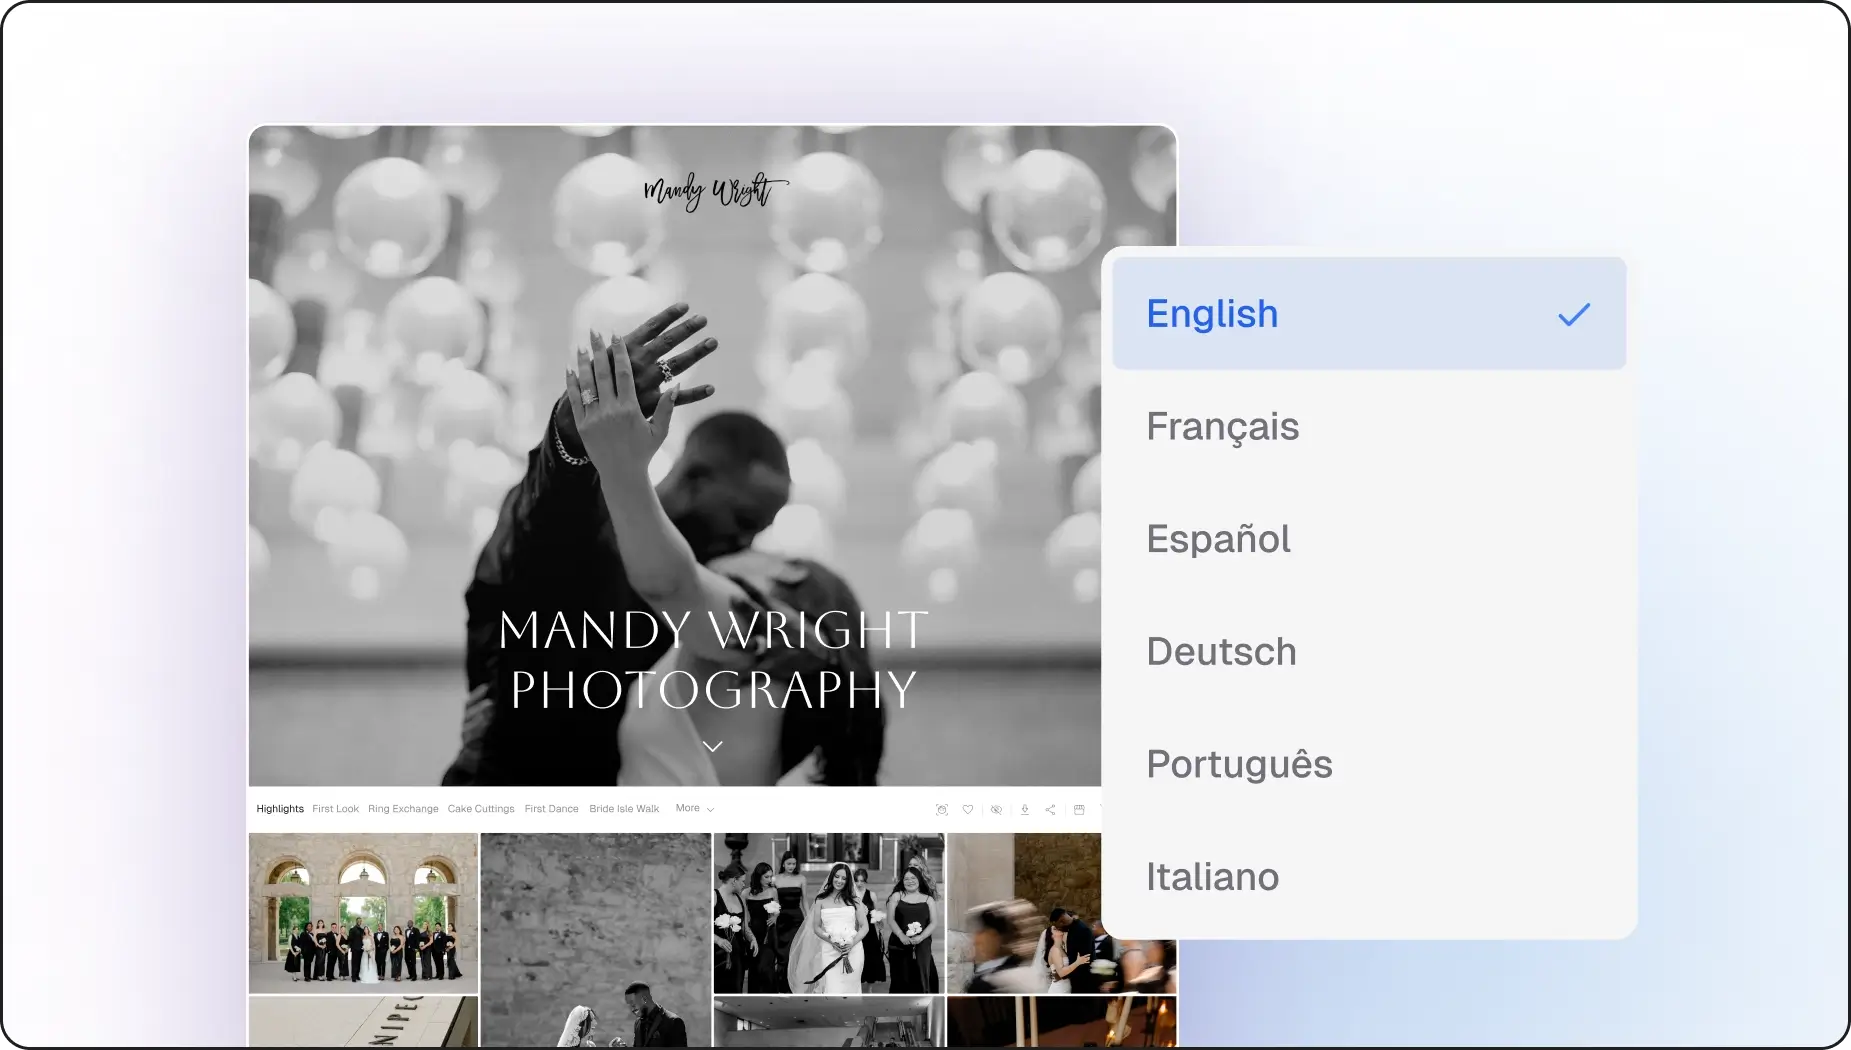
Task: Open the face recognition filter icon
Action: pyautogui.click(x=941, y=810)
